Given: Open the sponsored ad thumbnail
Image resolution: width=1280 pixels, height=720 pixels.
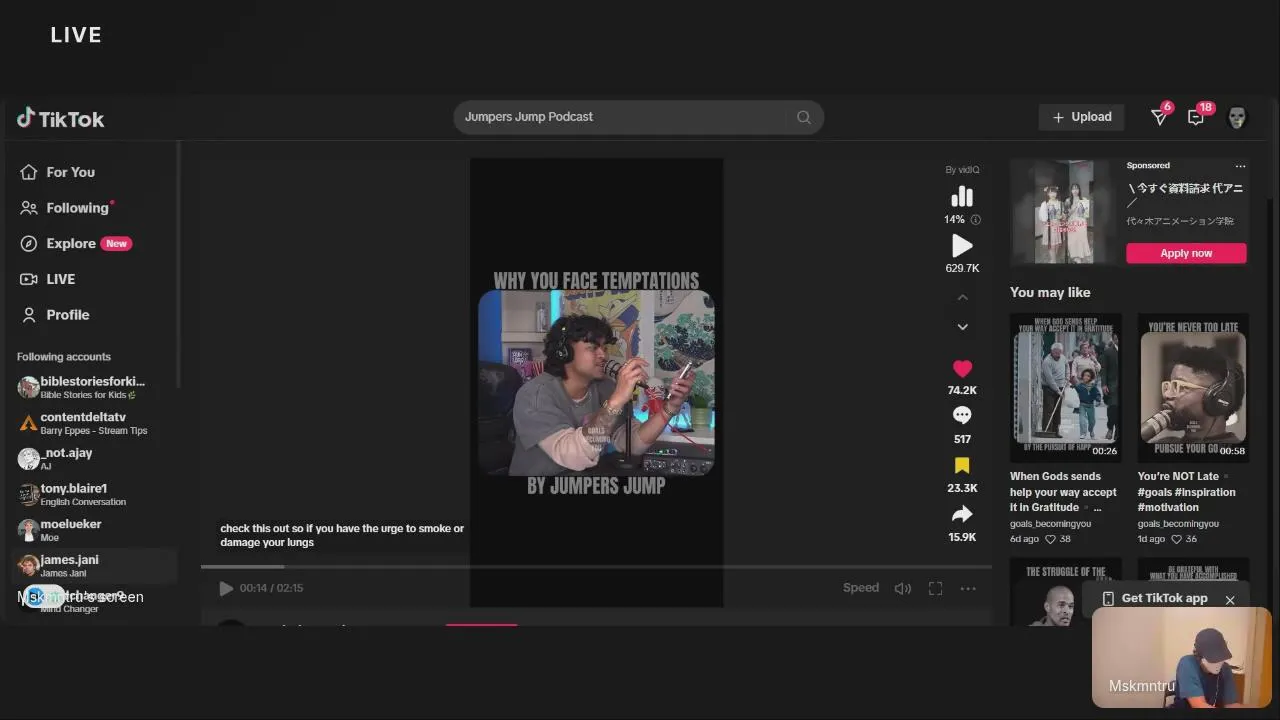Looking at the screenshot, I should (1065, 211).
